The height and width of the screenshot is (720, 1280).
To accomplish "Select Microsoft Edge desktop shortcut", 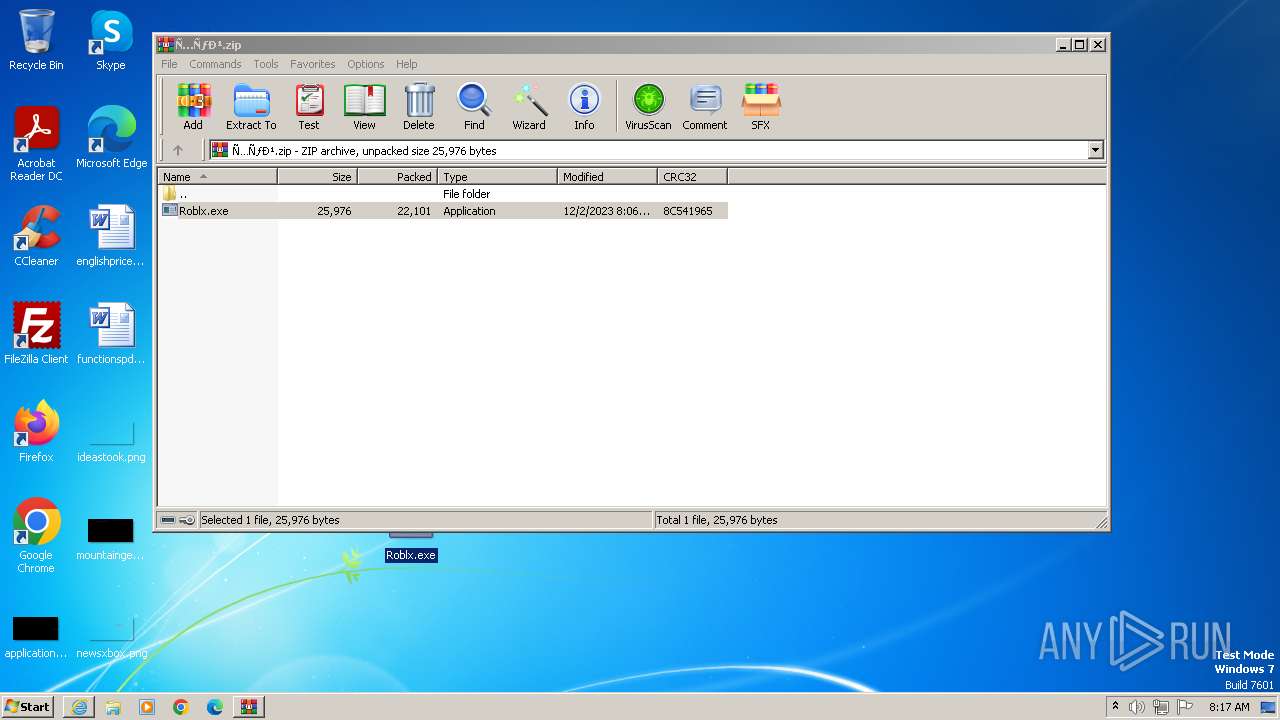I will pyautogui.click(x=111, y=137).
